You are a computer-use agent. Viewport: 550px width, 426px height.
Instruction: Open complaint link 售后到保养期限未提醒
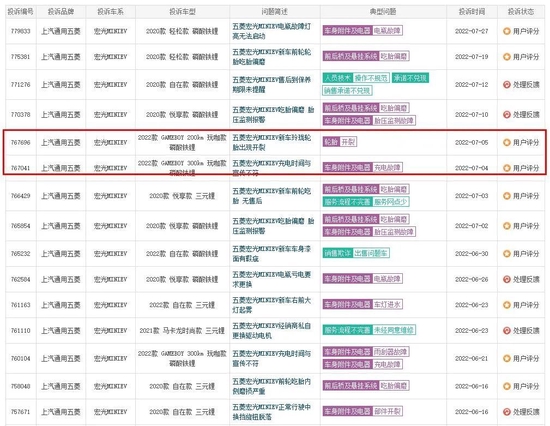271,85
